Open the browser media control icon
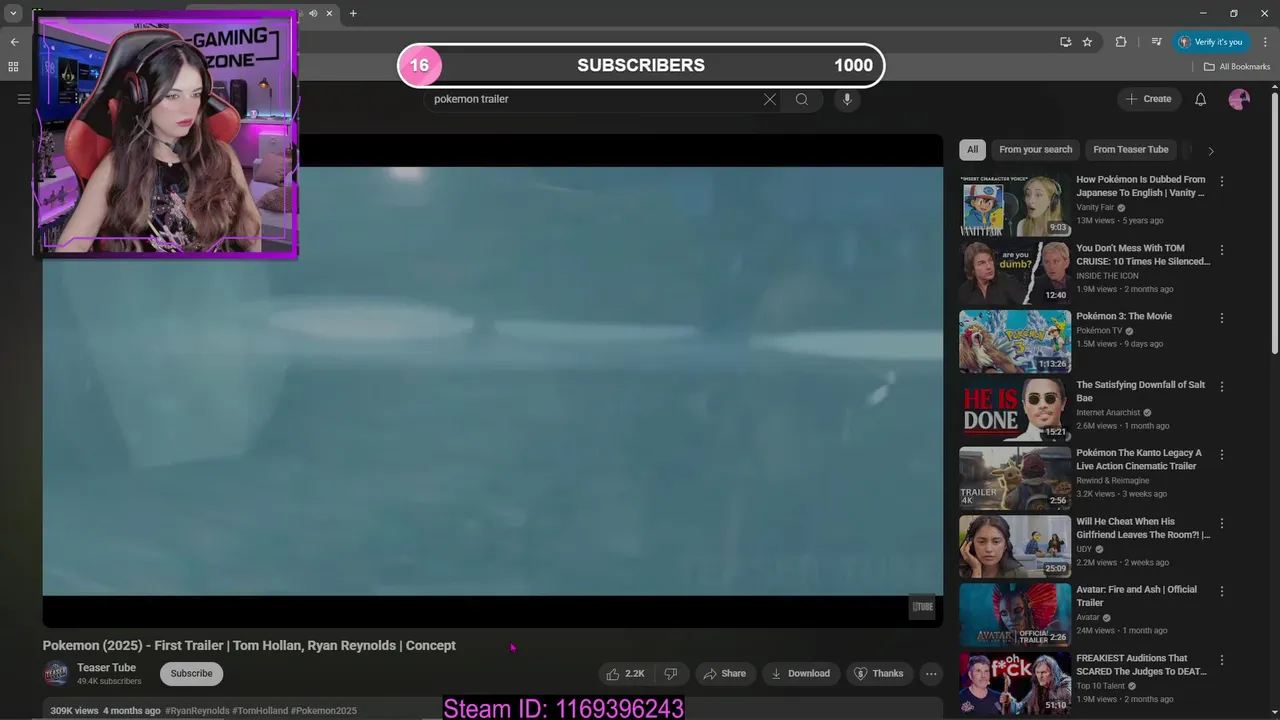 [1156, 42]
